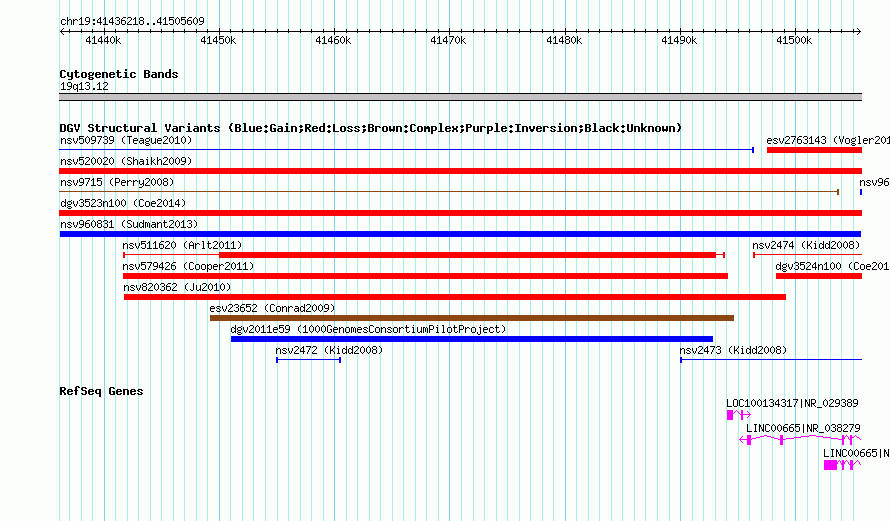
Task: Click the DGV Structural Variants track title
Action: coord(370,128)
